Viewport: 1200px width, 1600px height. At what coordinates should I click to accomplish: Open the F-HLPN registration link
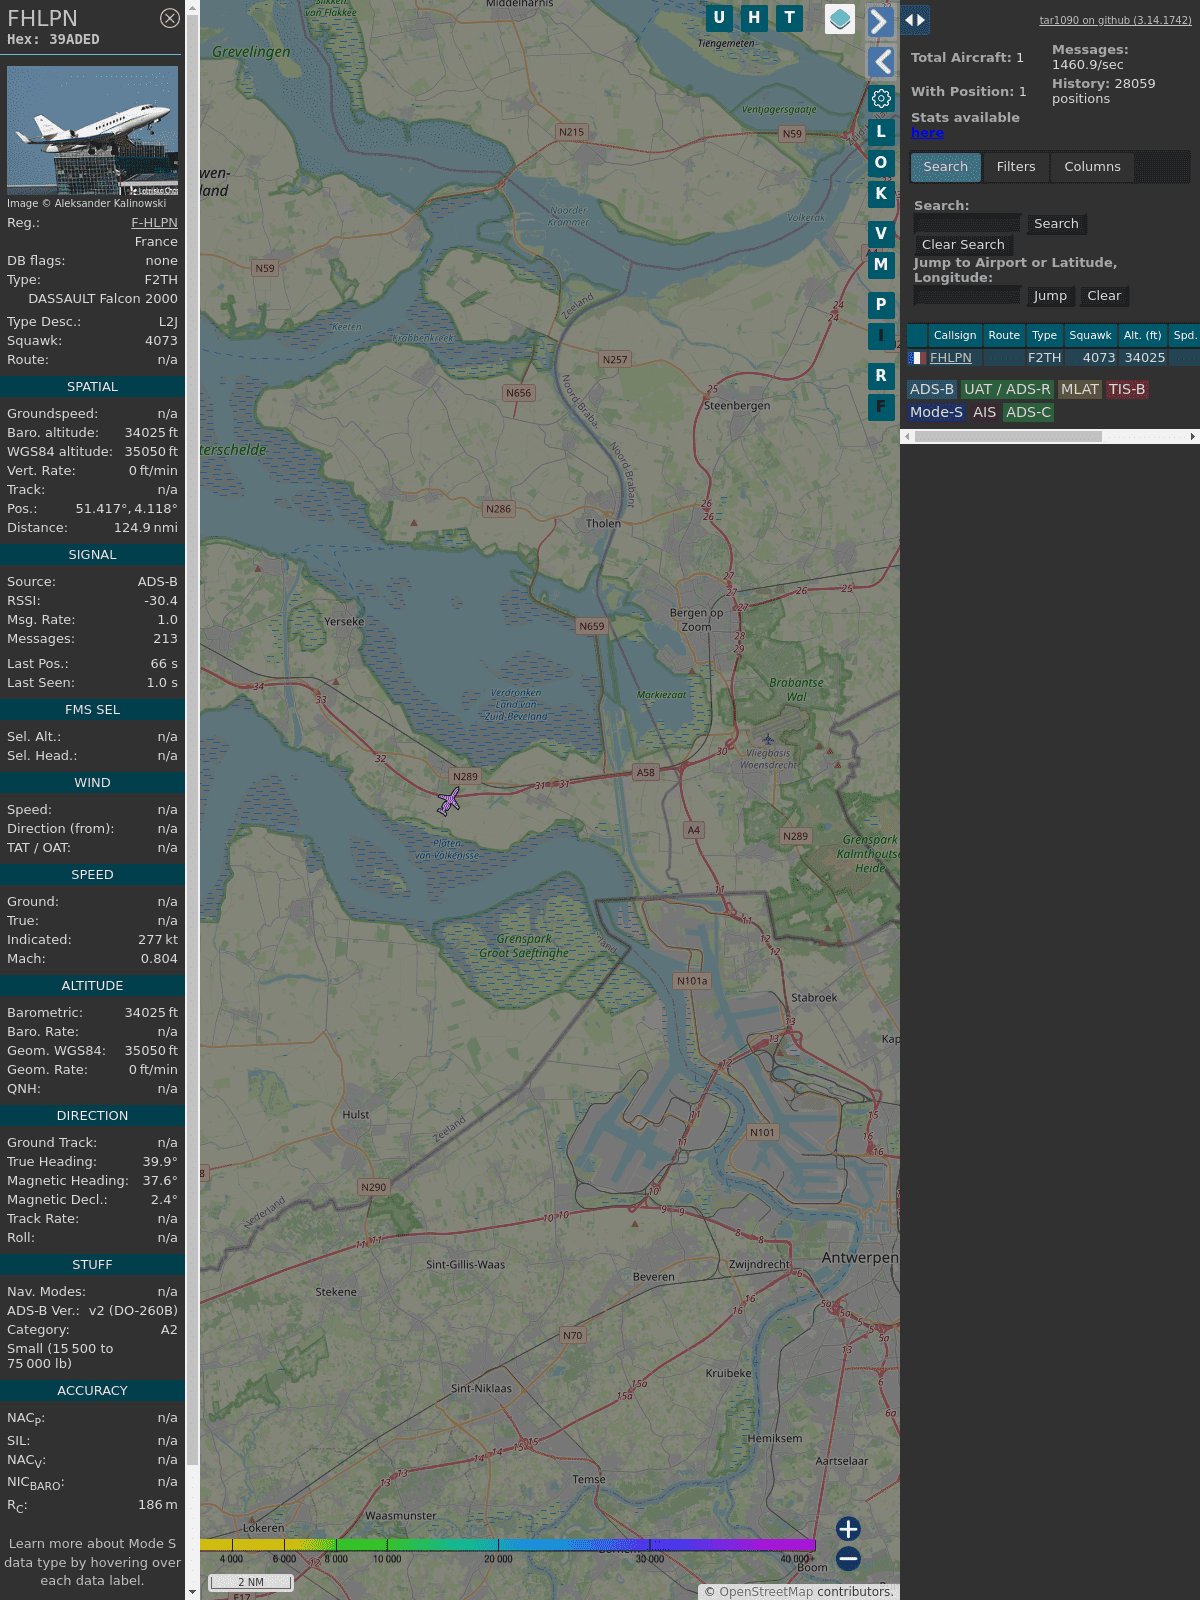[154, 223]
